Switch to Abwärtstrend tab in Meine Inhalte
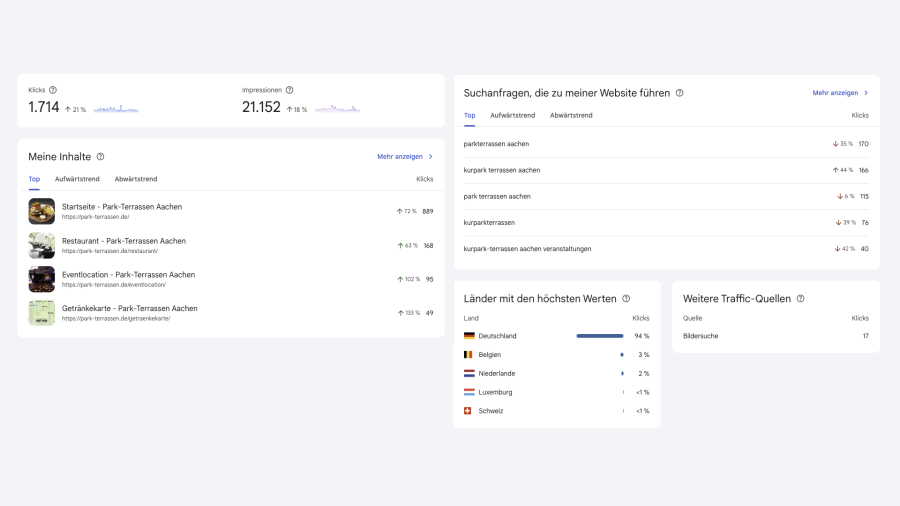This screenshot has height=506, width=900. coord(136,179)
